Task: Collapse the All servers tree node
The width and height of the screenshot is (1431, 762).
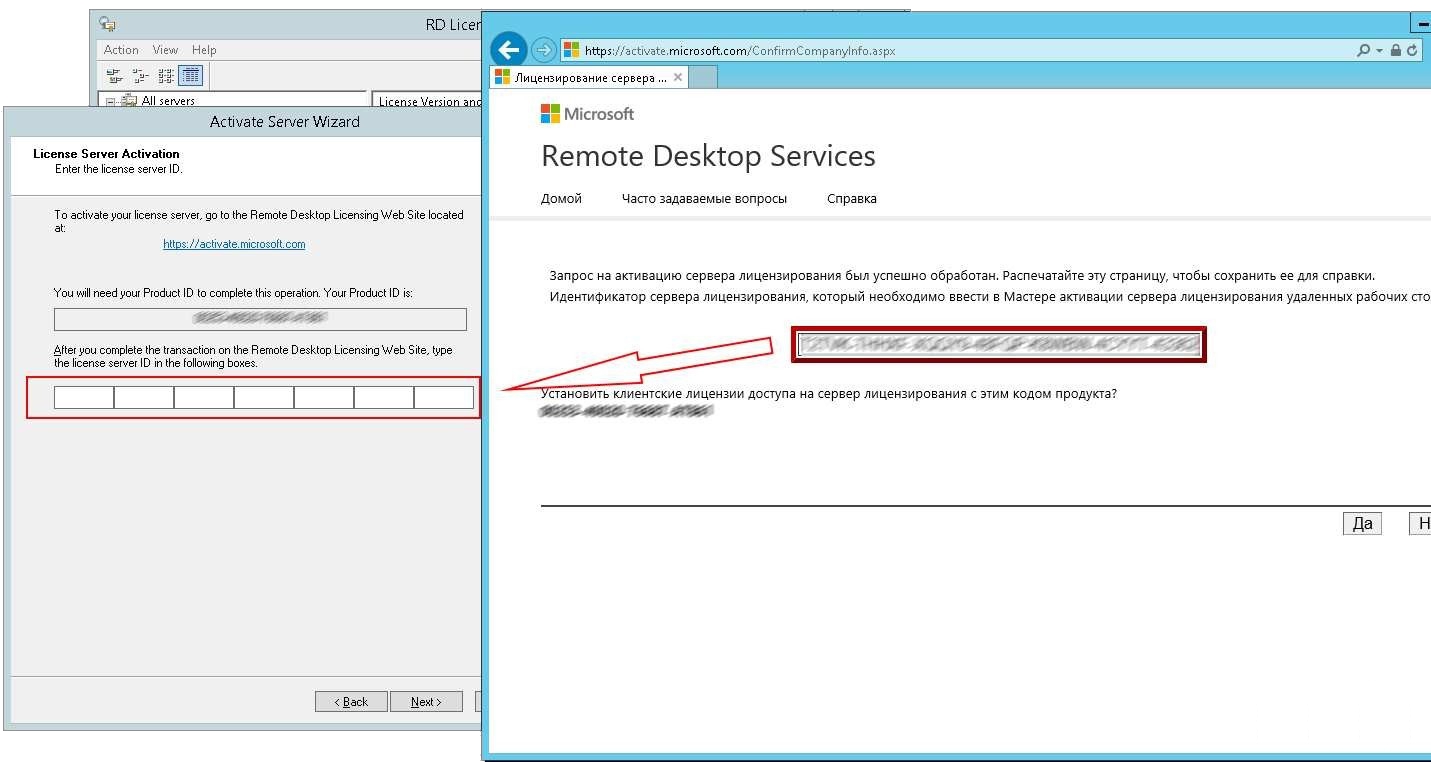Action: (111, 102)
